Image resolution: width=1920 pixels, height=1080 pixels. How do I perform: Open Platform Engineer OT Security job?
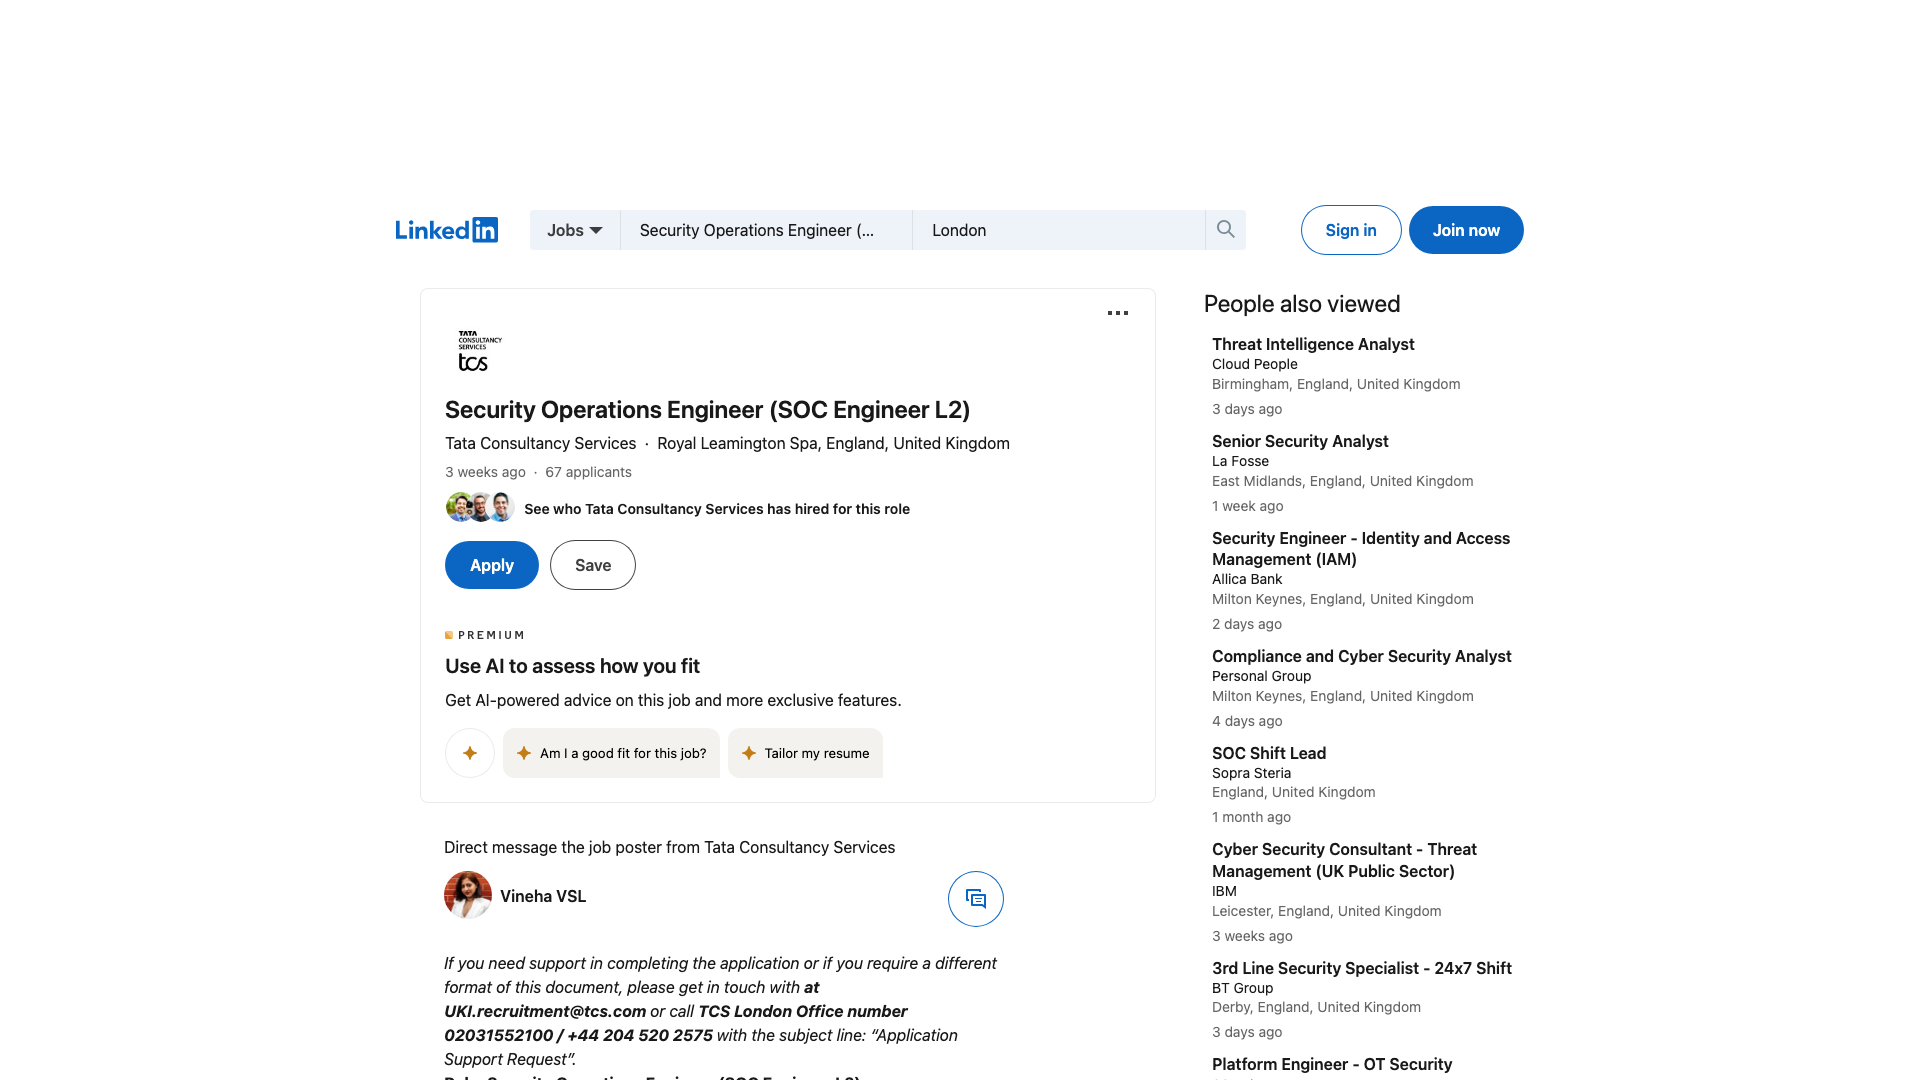1332,1064
